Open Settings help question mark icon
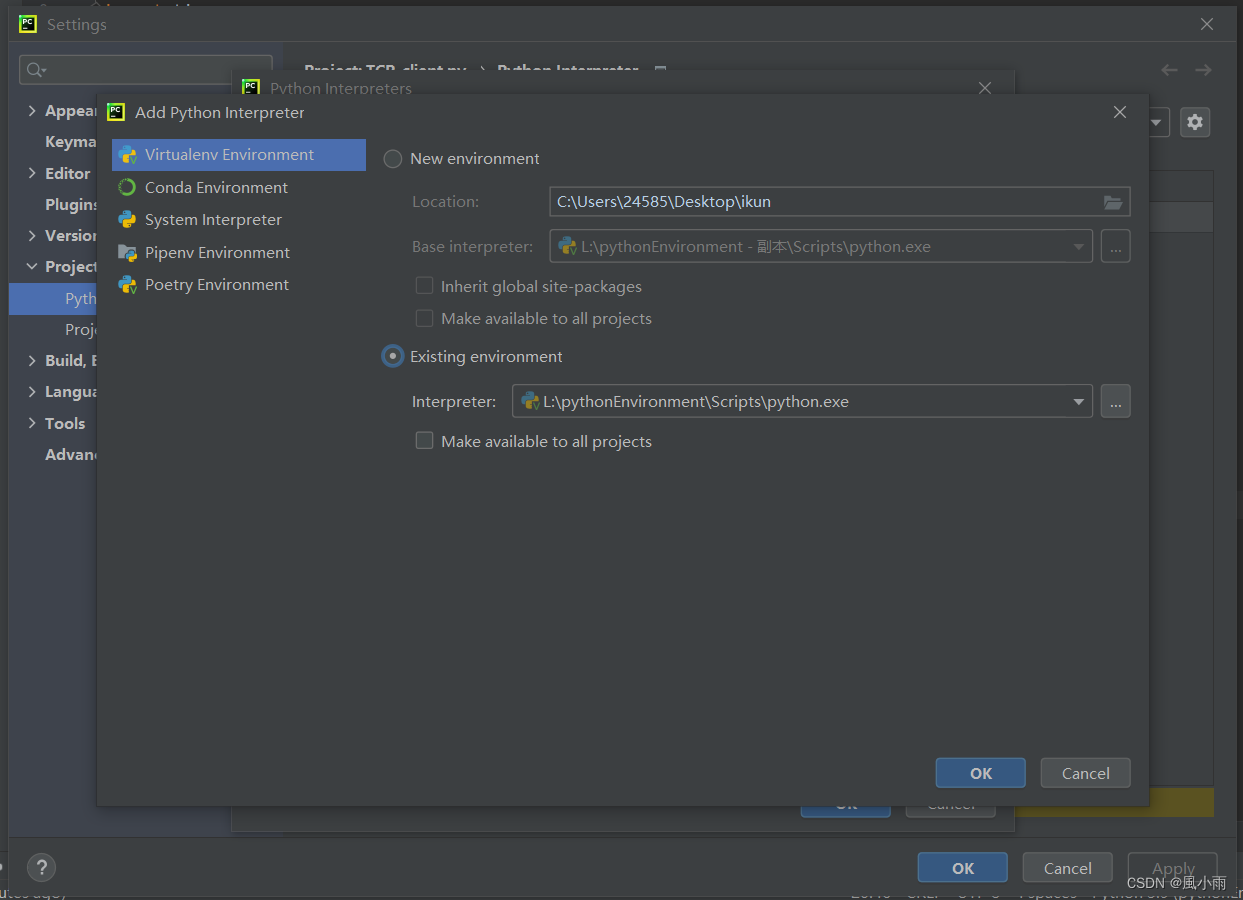The image size is (1243, 900). (x=41, y=867)
